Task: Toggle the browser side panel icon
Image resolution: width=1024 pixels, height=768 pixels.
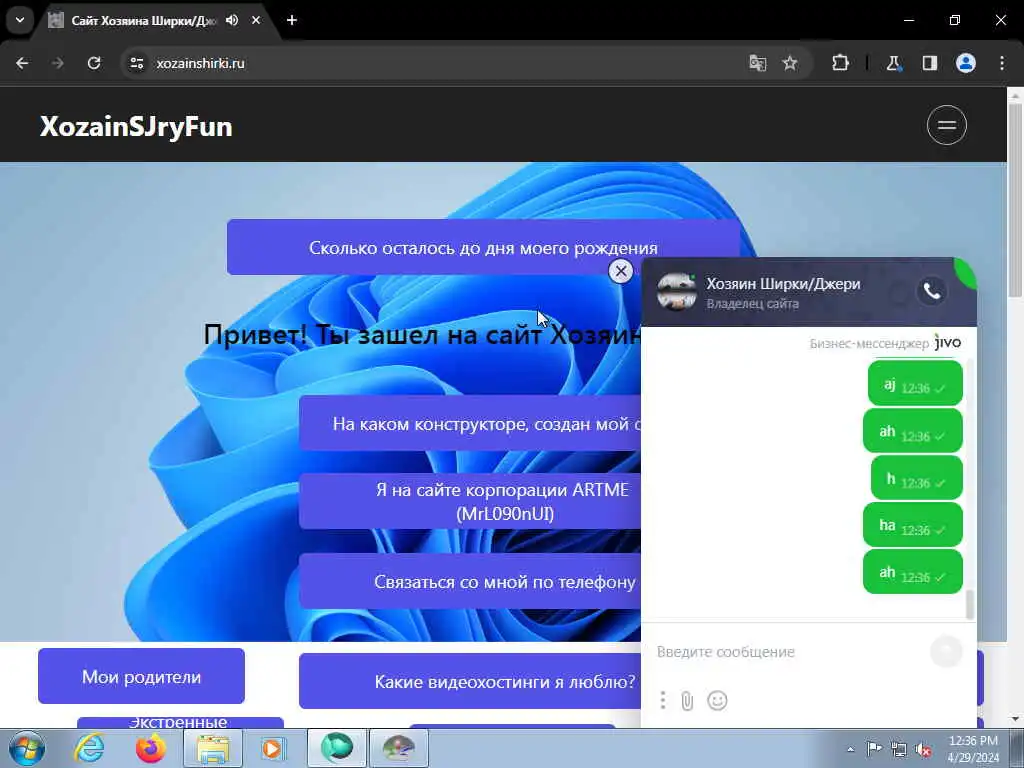Action: (930, 63)
